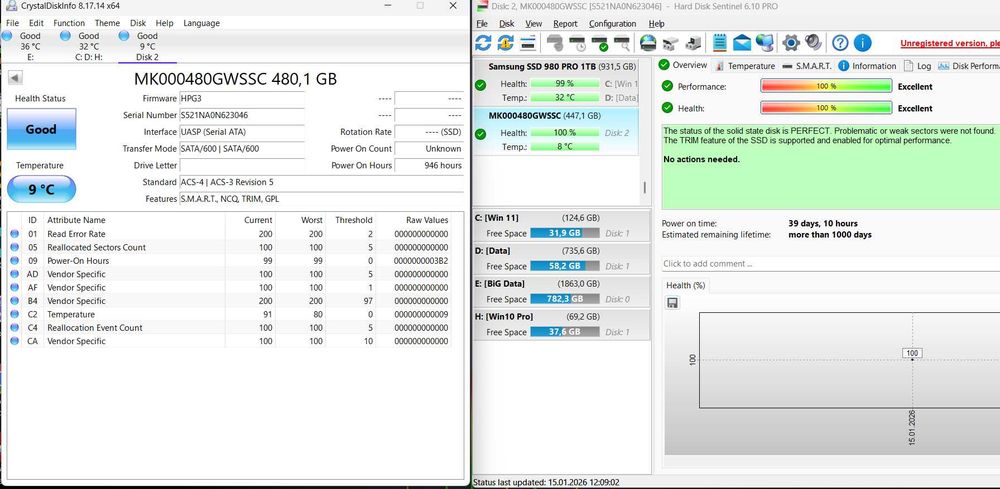Click the Firmware field showing HPG3
The image size is (1000, 489).
(x=242, y=99)
